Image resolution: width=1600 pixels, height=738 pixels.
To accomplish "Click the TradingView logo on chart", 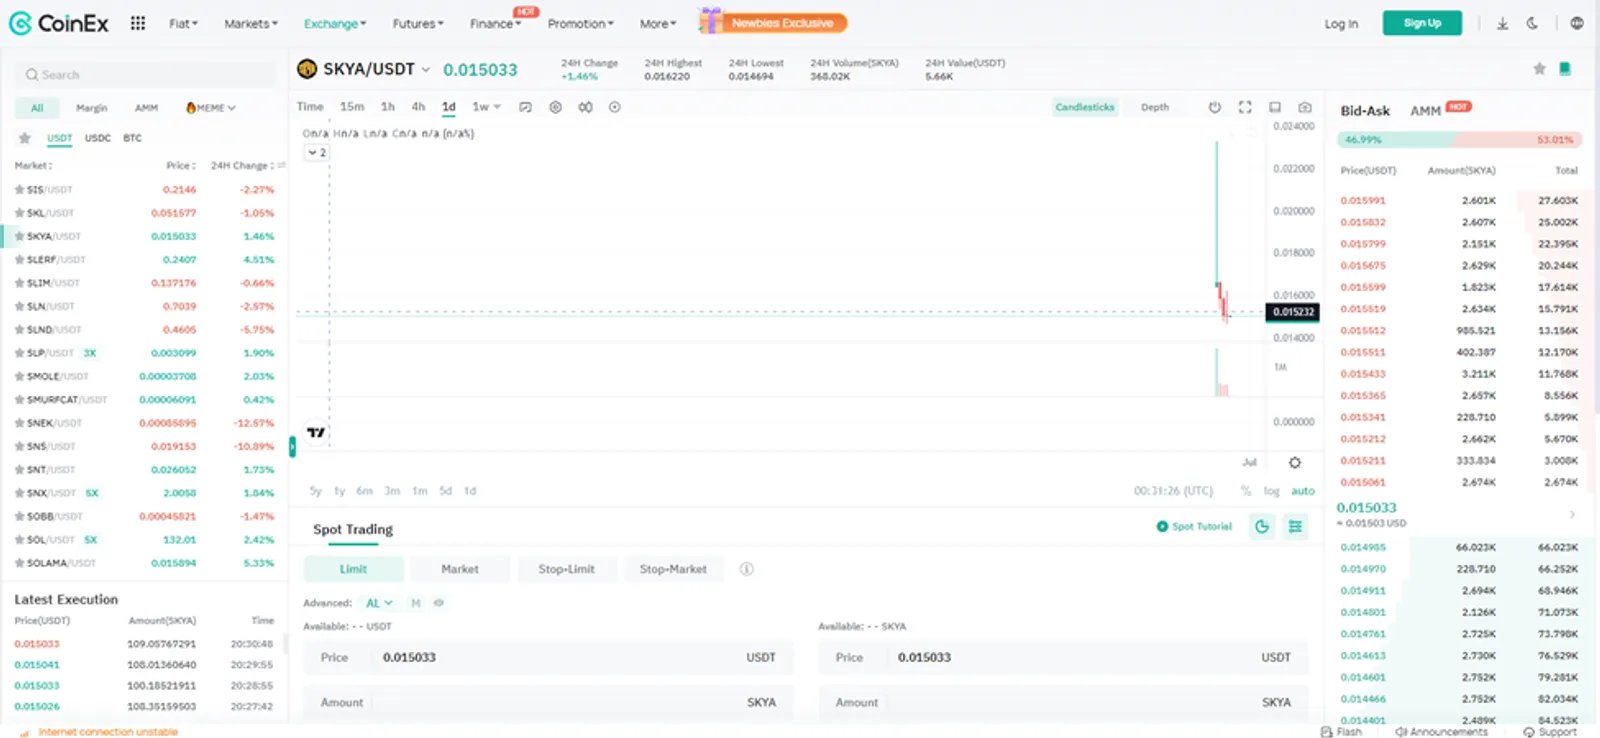I will coord(316,432).
